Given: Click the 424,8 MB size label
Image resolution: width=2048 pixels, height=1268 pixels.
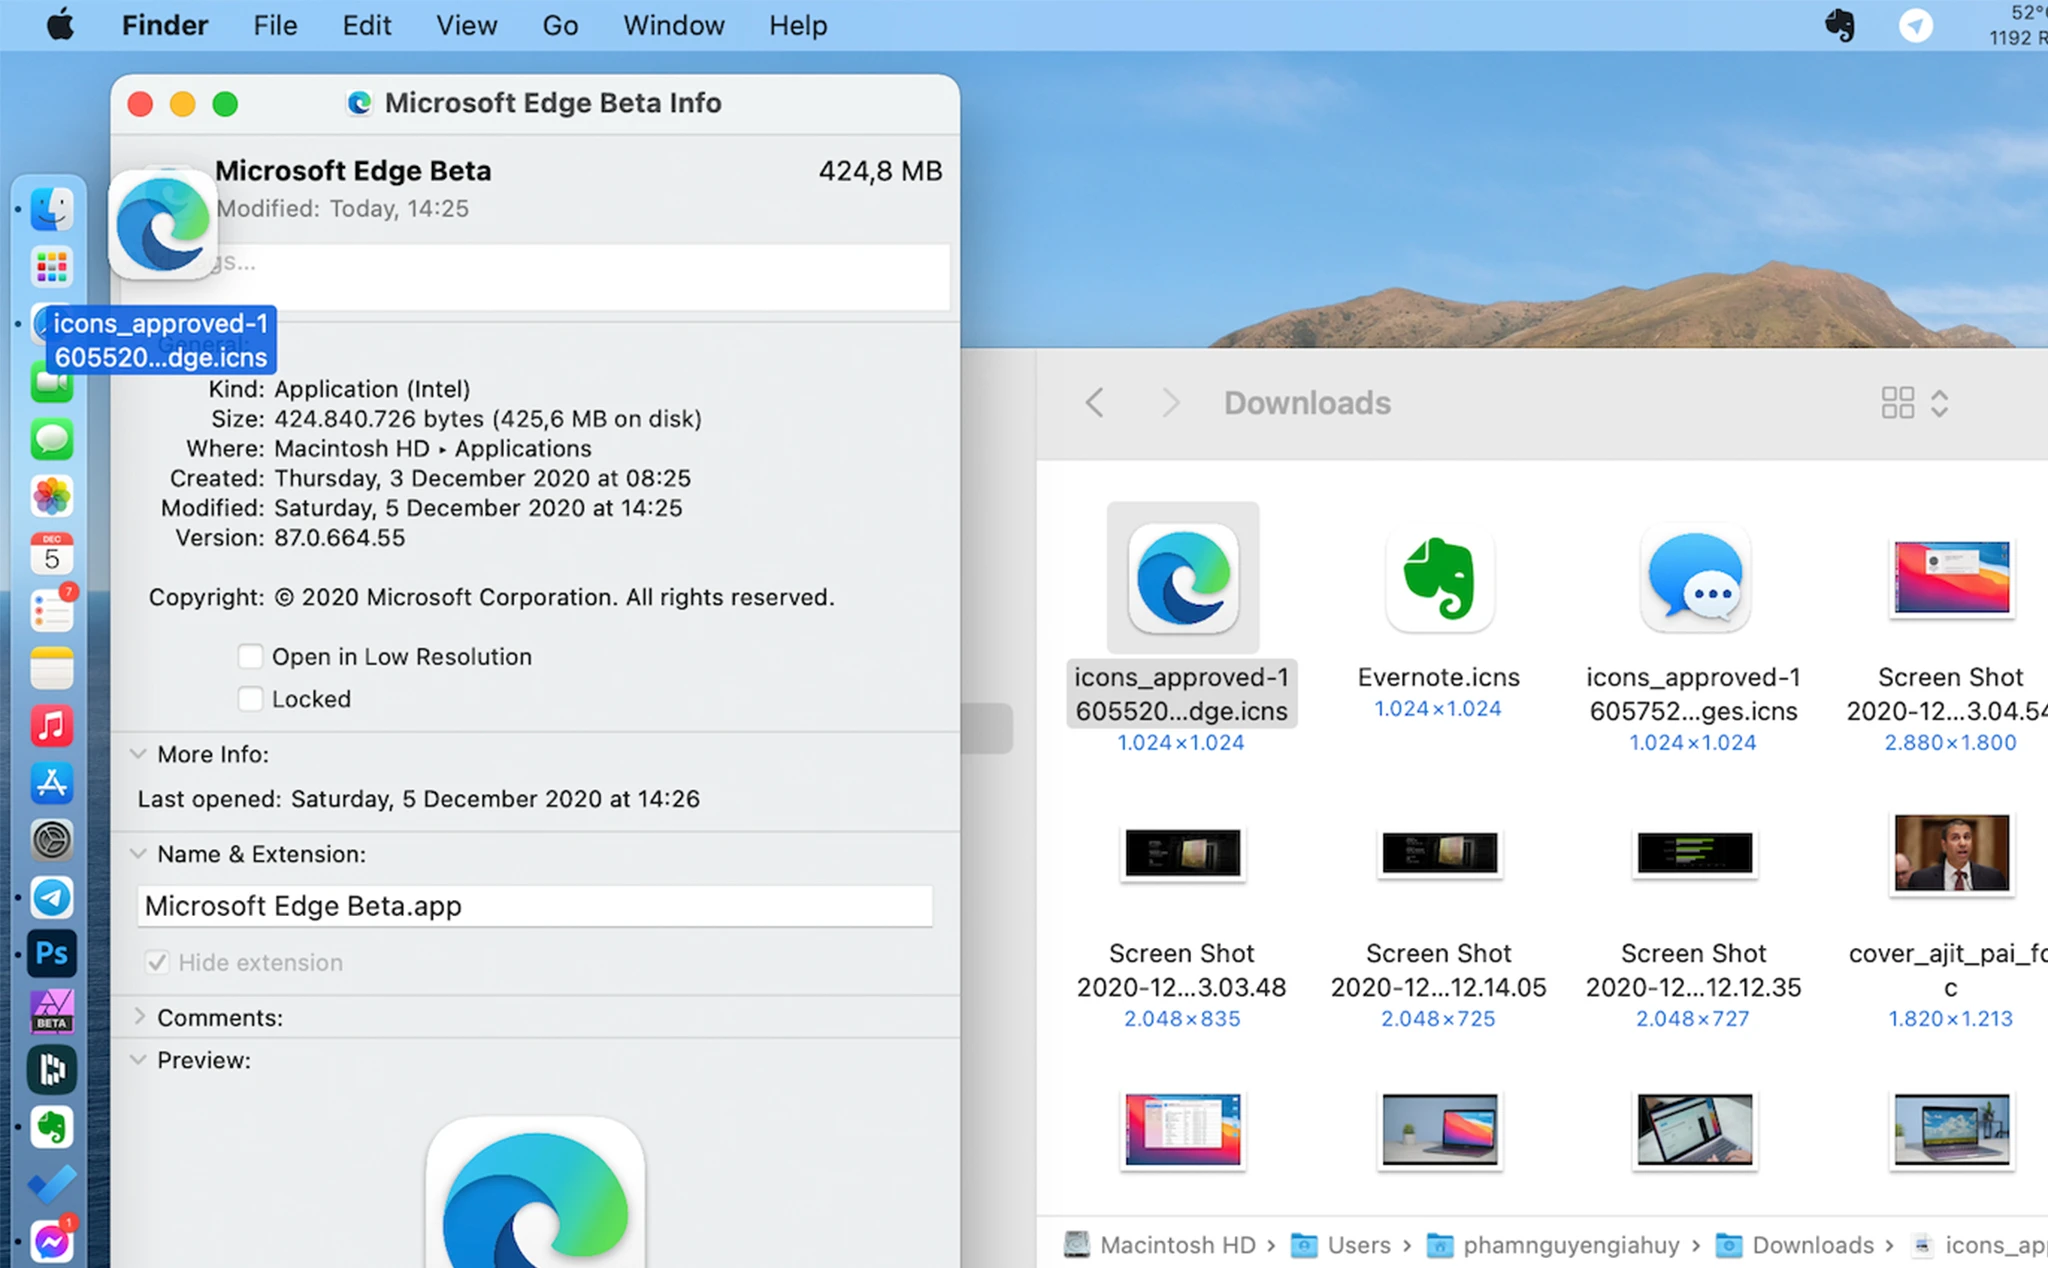Looking at the screenshot, I should [880, 171].
